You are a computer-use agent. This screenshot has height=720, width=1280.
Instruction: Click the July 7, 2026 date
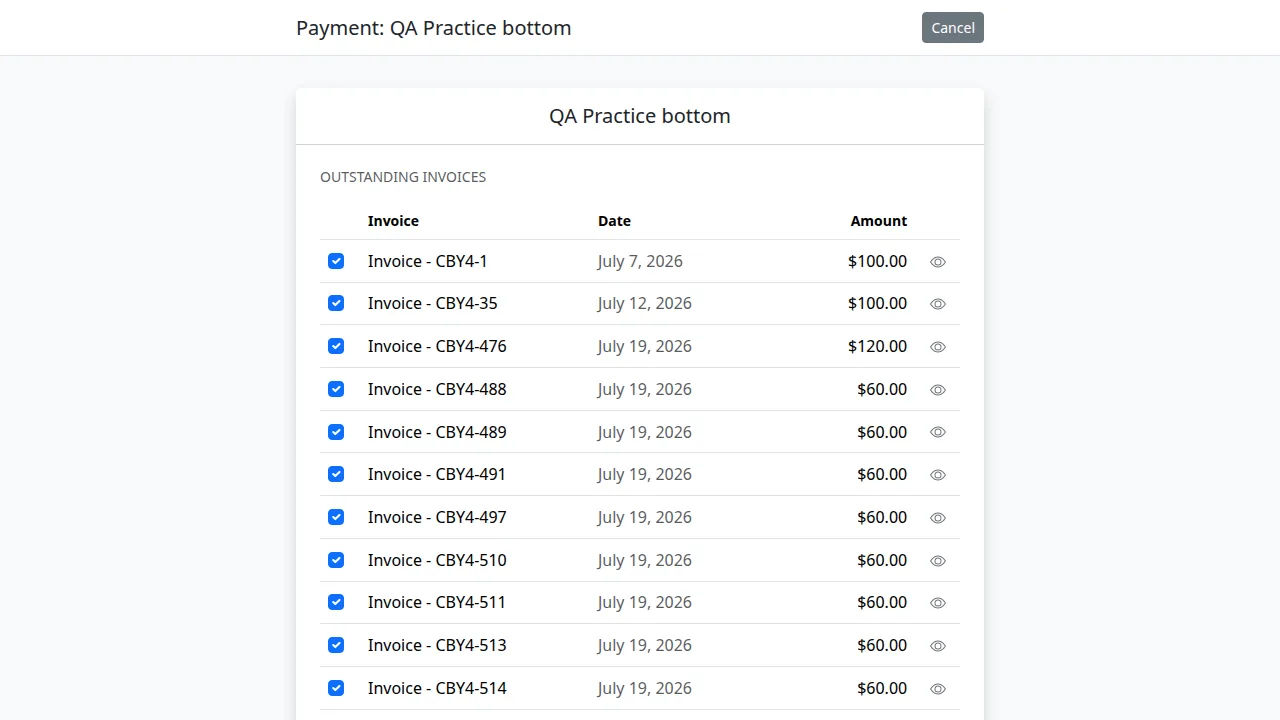[x=640, y=261]
